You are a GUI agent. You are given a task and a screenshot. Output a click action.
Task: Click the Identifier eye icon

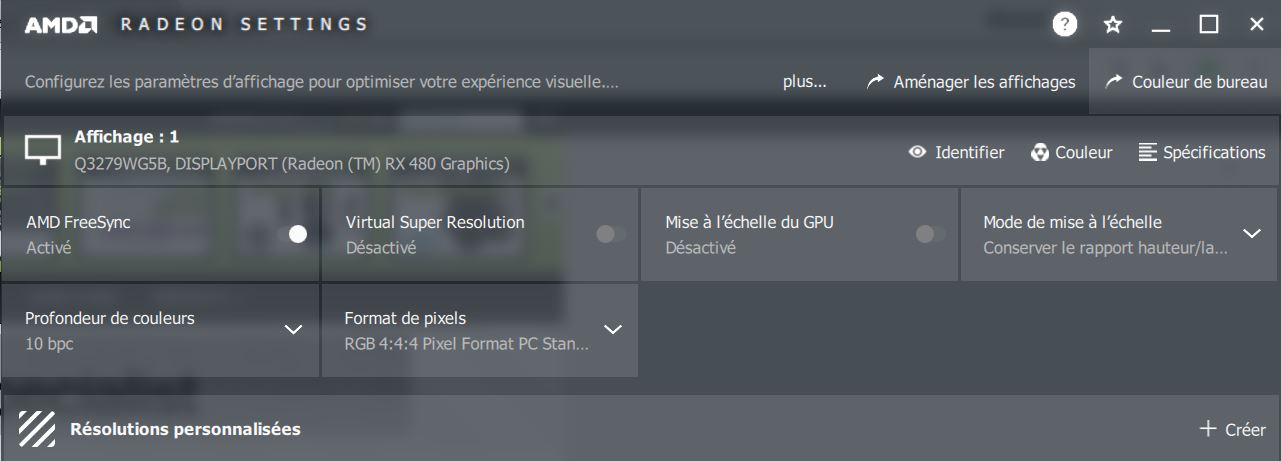click(917, 152)
